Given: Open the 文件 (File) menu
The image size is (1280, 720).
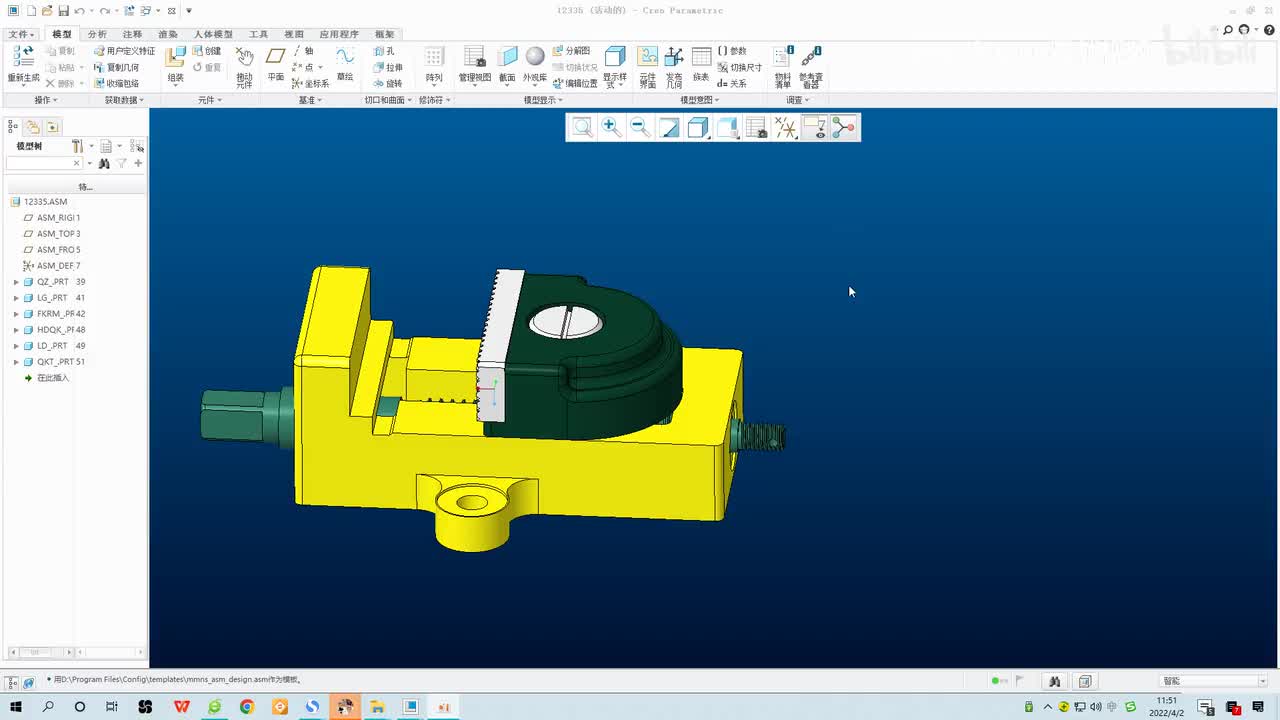Looking at the screenshot, I should click(x=20, y=34).
